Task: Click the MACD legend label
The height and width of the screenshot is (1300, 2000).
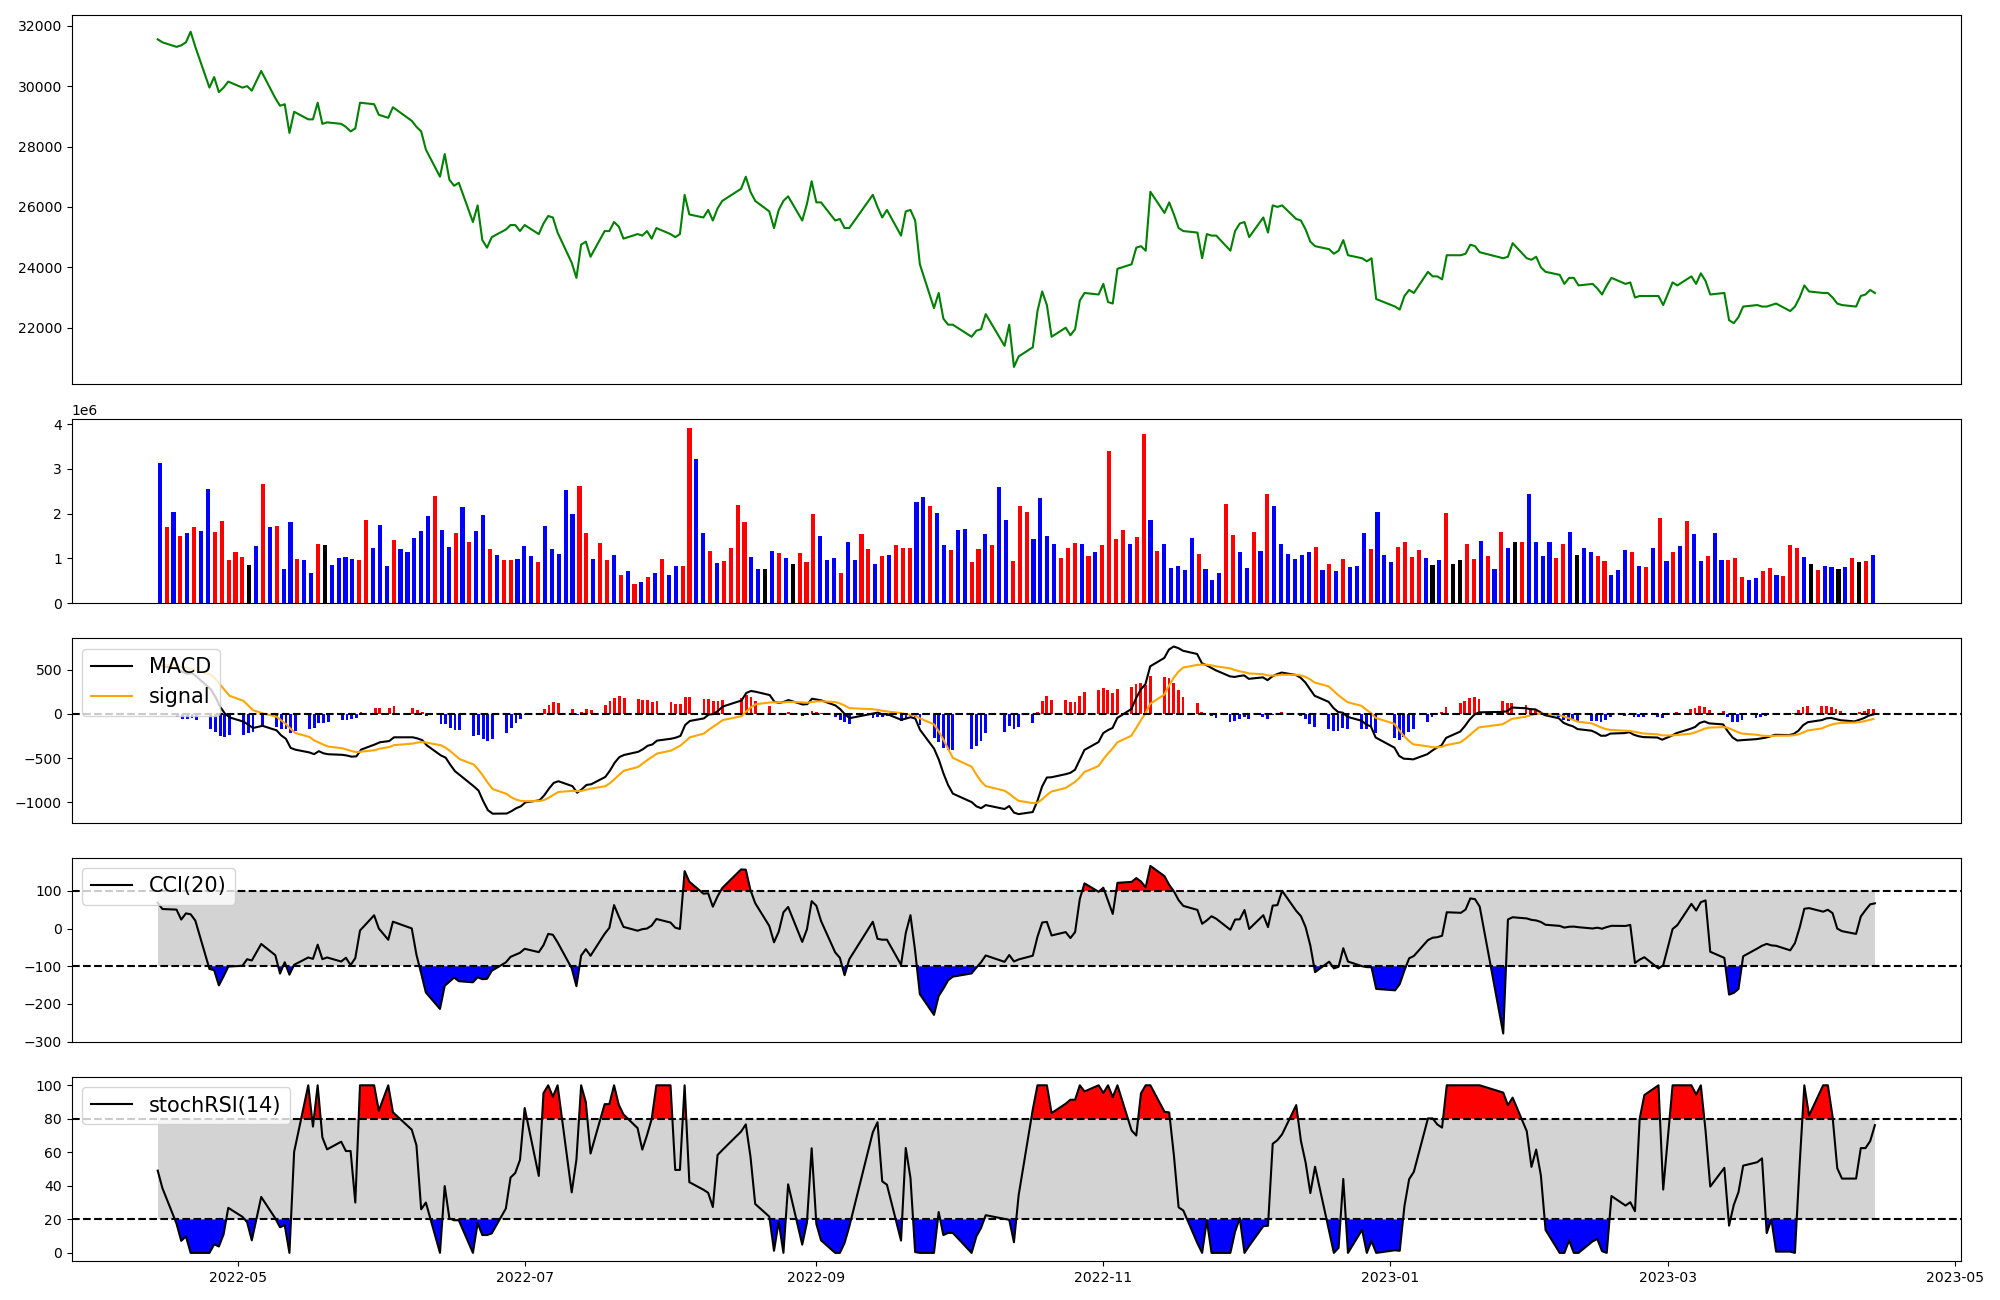Action: pyautogui.click(x=179, y=666)
